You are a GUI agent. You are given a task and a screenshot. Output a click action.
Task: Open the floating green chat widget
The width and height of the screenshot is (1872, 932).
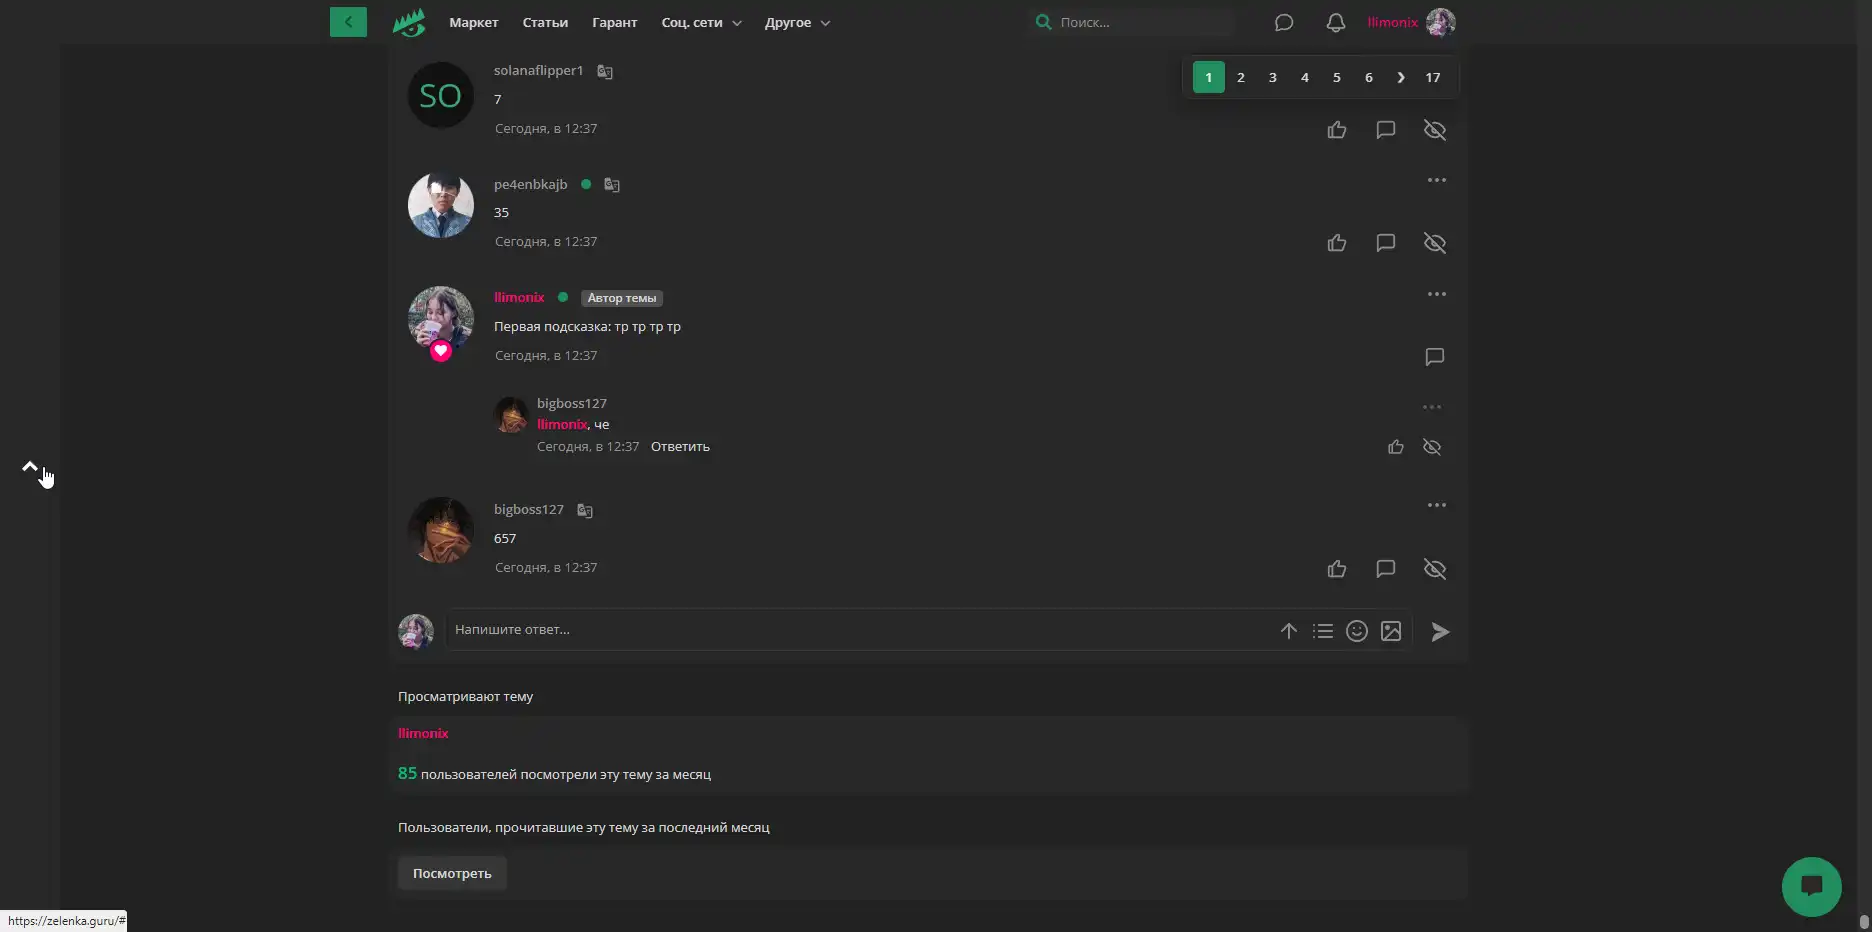1811,886
